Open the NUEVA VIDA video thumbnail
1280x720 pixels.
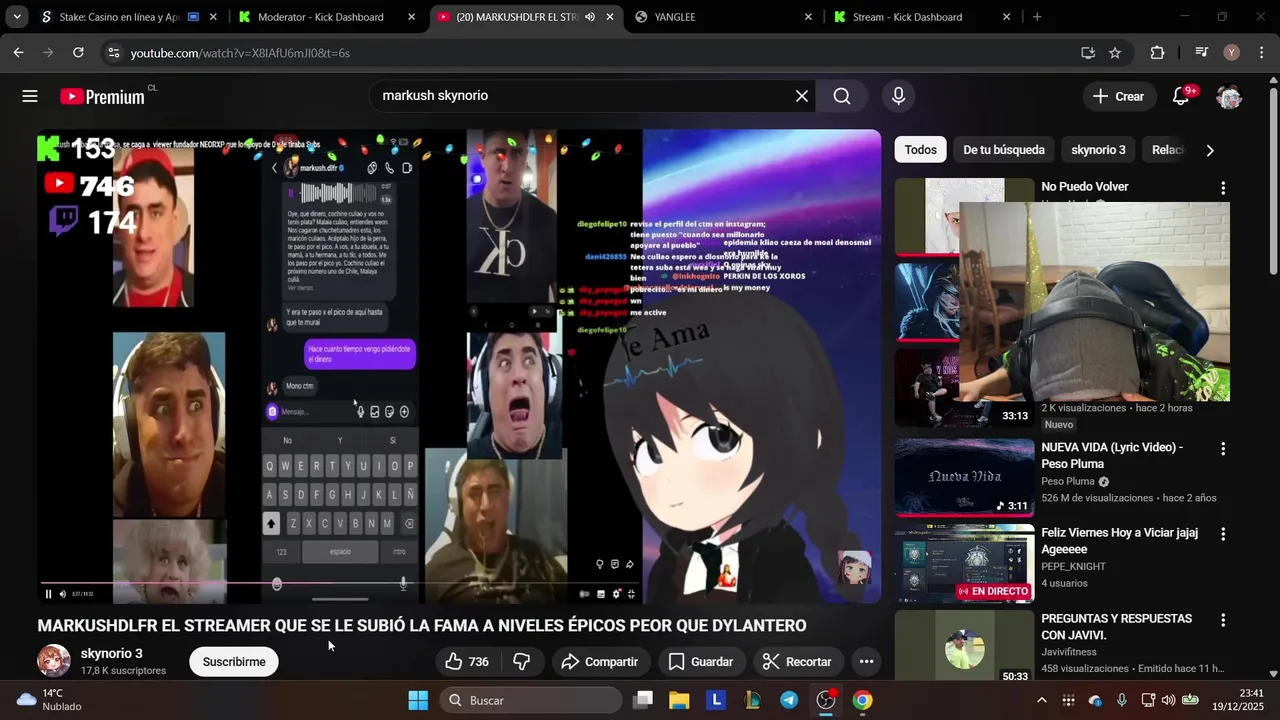[x=964, y=477]
